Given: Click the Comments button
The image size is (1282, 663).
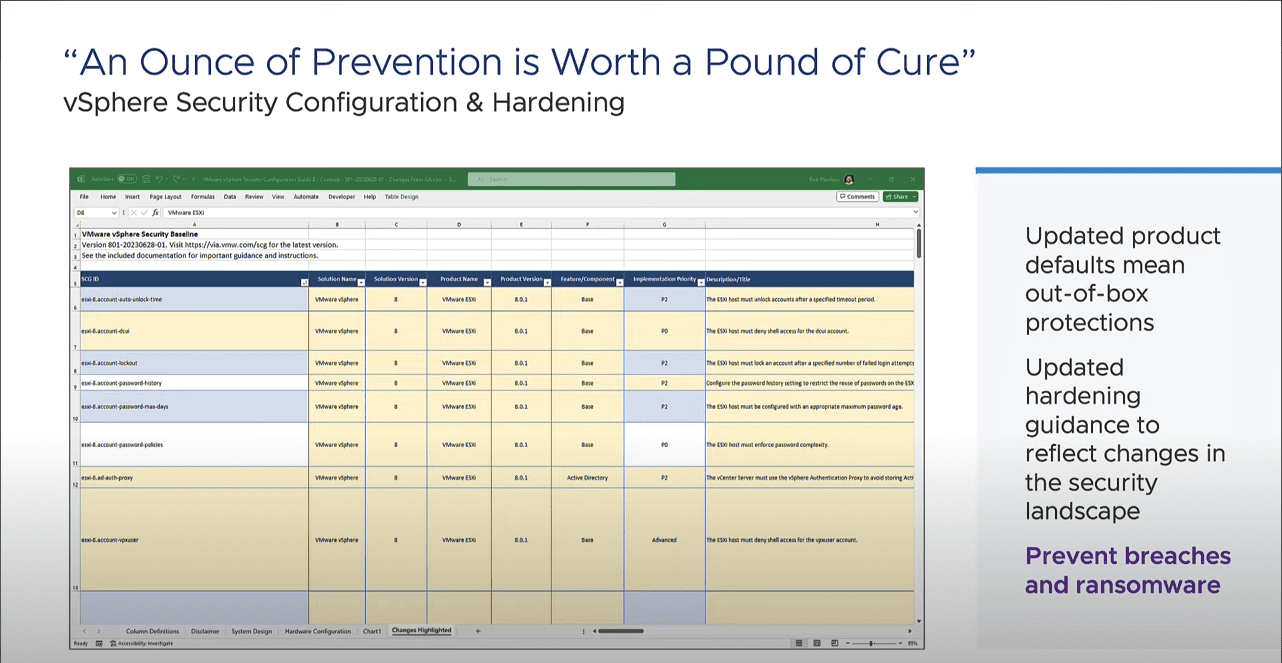Looking at the screenshot, I should click(x=858, y=197).
